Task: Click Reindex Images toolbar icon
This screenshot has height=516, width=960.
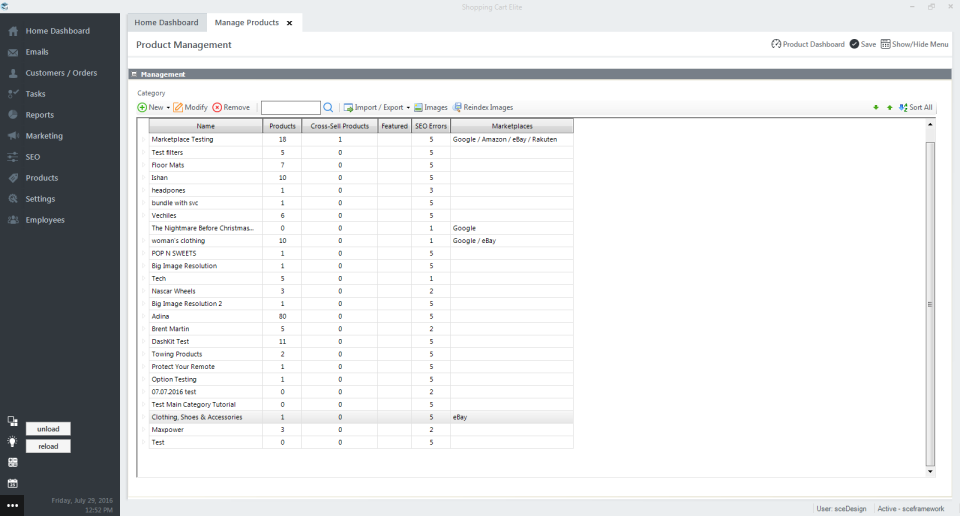Action: pyautogui.click(x=457, y=108)
